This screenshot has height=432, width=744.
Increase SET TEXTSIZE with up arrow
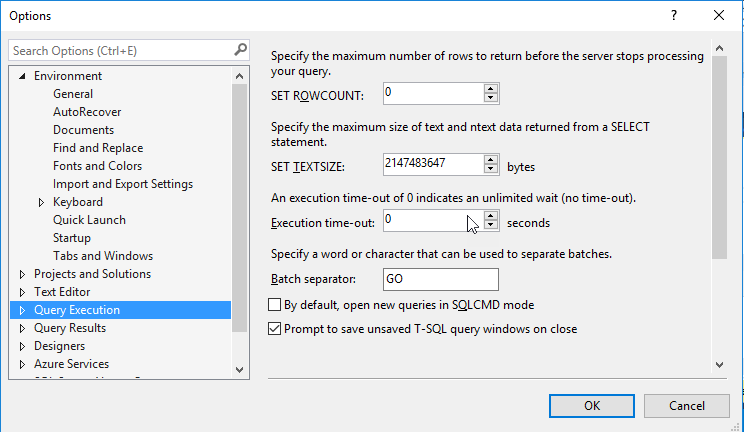pyautogui.click(x=491, y=159)
